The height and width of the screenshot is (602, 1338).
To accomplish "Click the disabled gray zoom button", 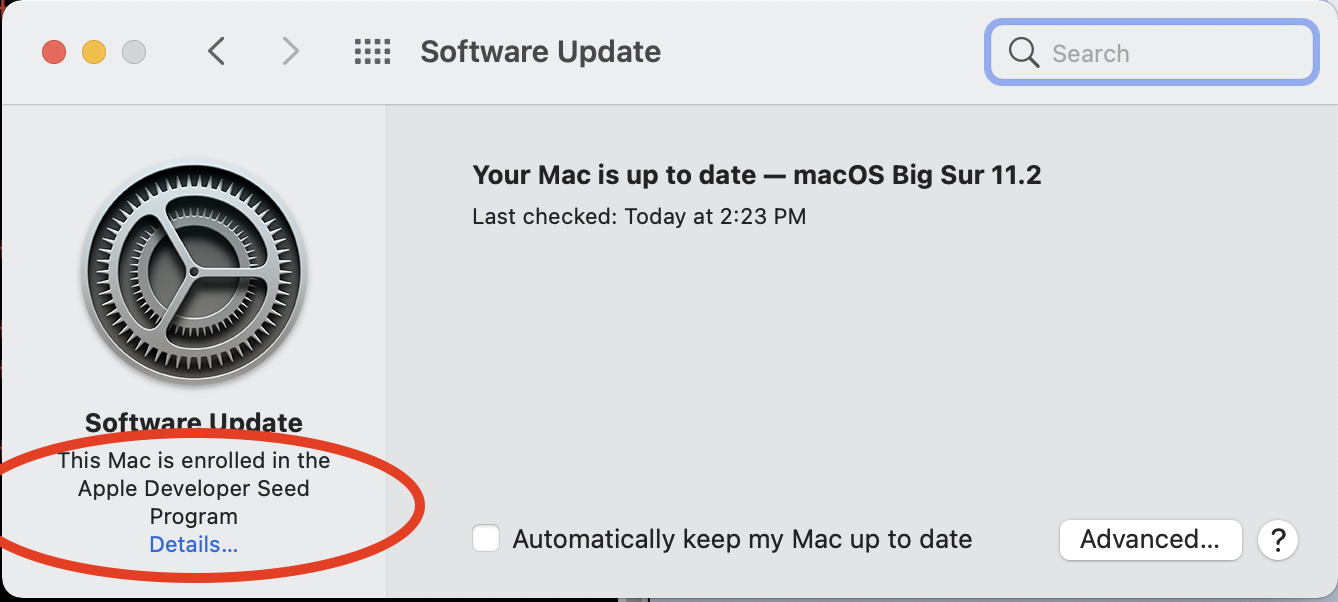I will pyautogui.click(x=134, y=52).
